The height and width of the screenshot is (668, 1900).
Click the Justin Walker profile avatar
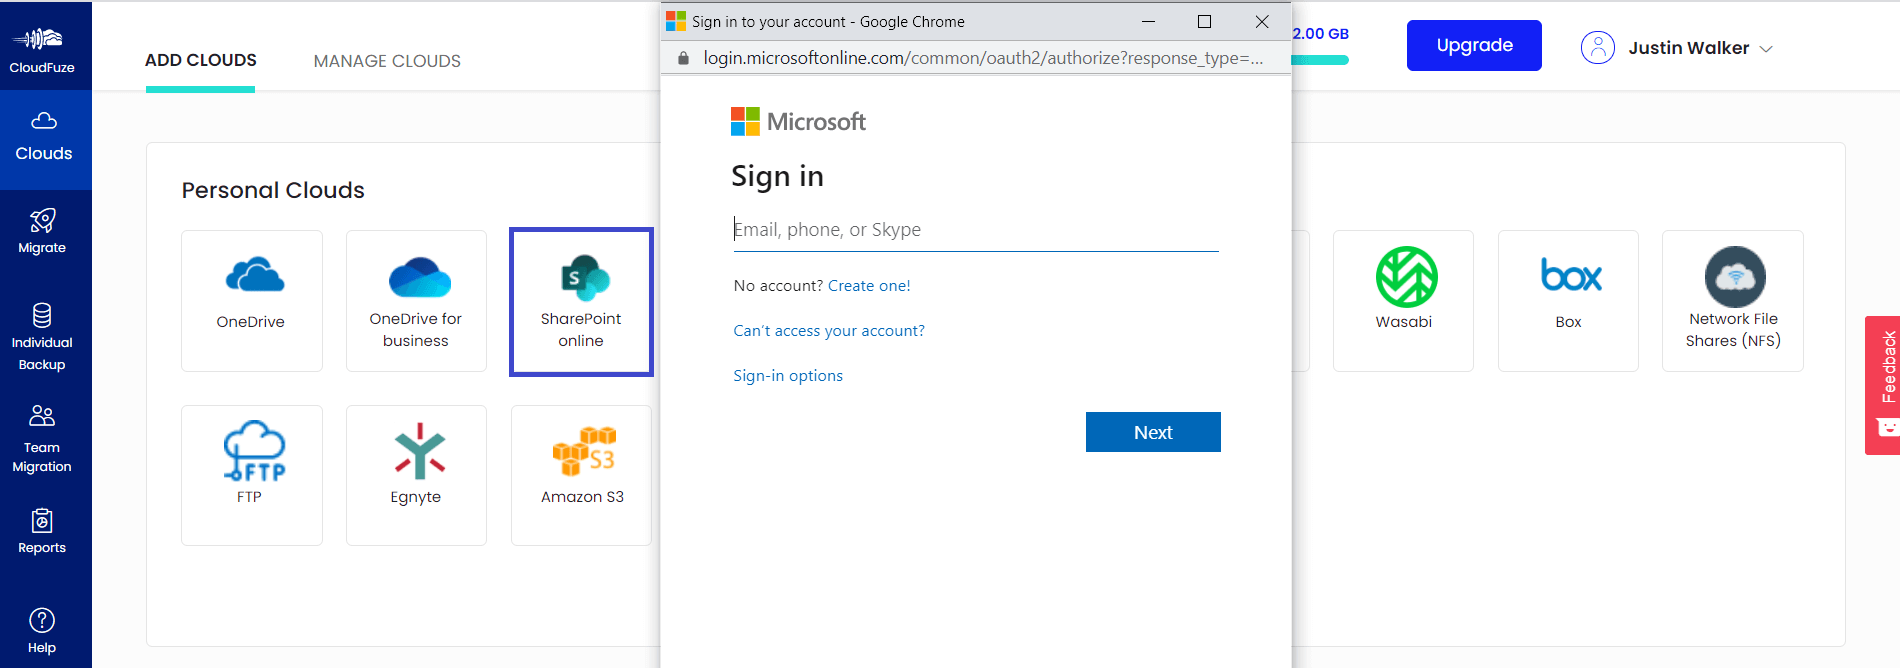[1598, 47]
